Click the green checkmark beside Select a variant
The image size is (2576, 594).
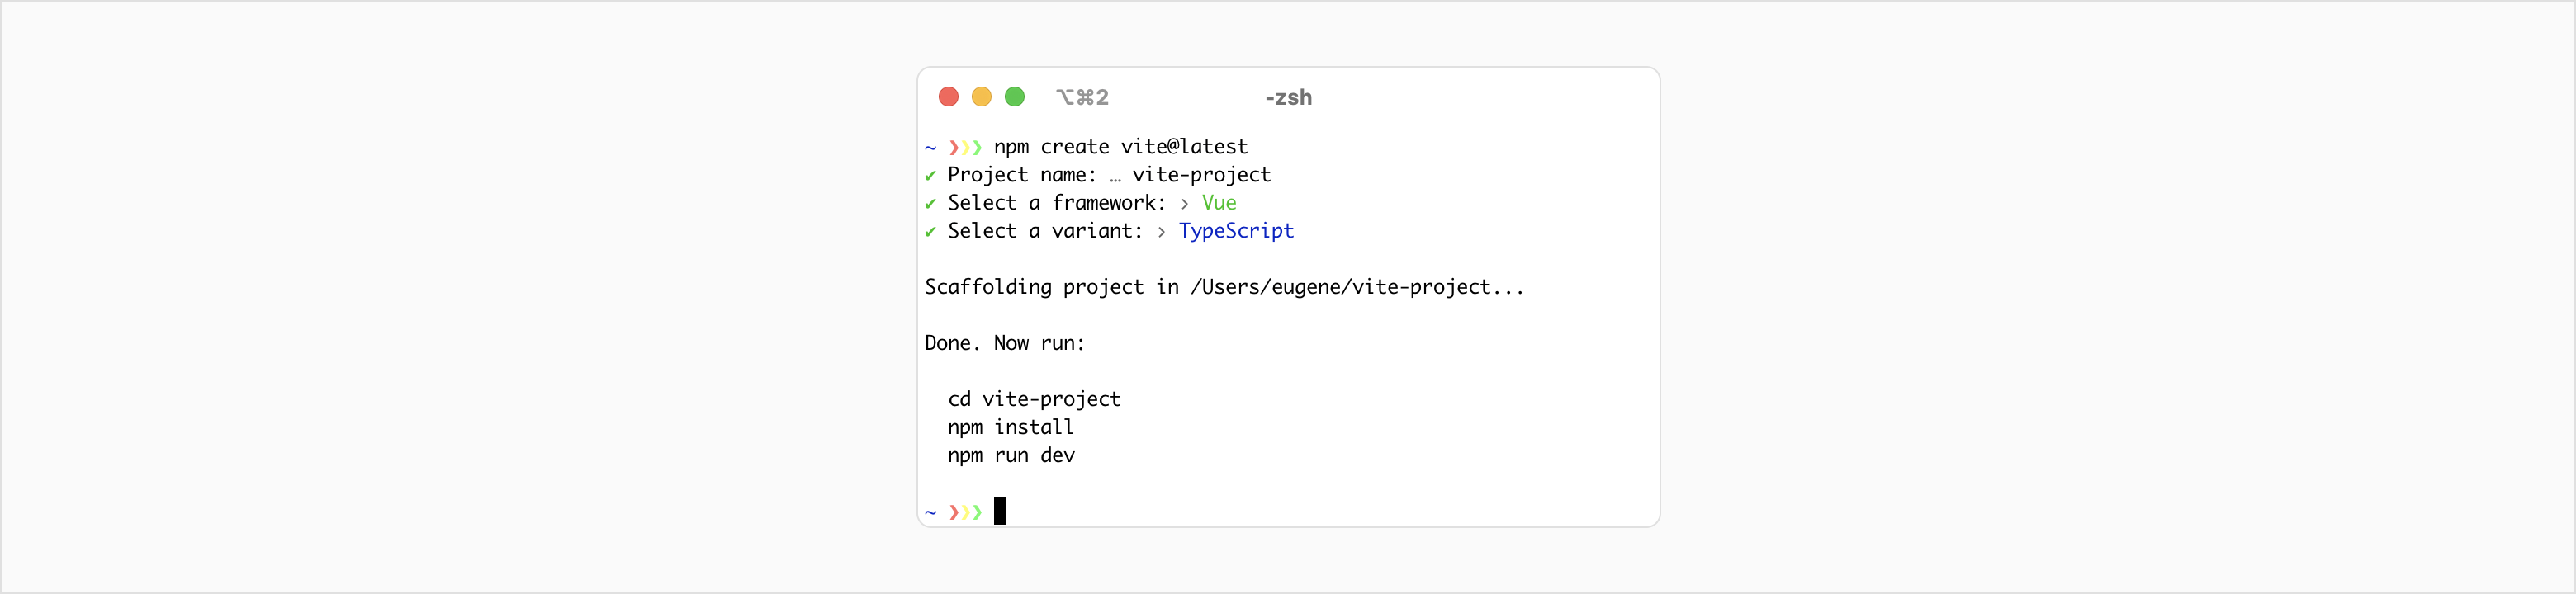[x=930, y=232]
